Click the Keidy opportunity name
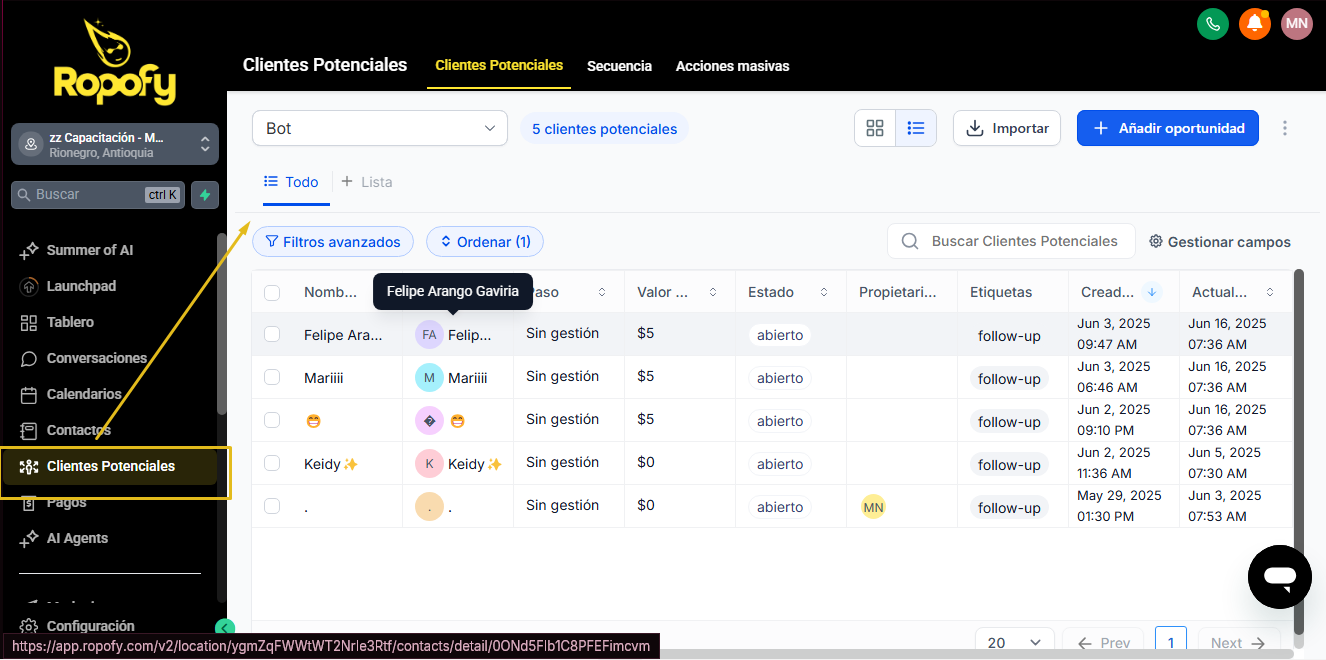This screenshot has height=660, width=1326. point(331,464)
